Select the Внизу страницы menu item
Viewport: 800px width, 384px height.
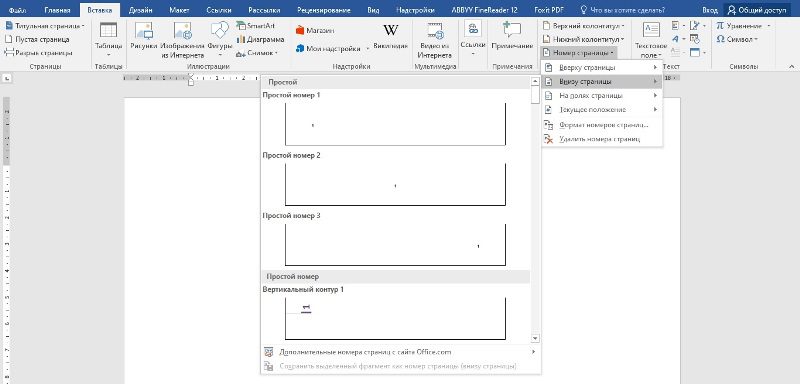(x=602, y=82)
